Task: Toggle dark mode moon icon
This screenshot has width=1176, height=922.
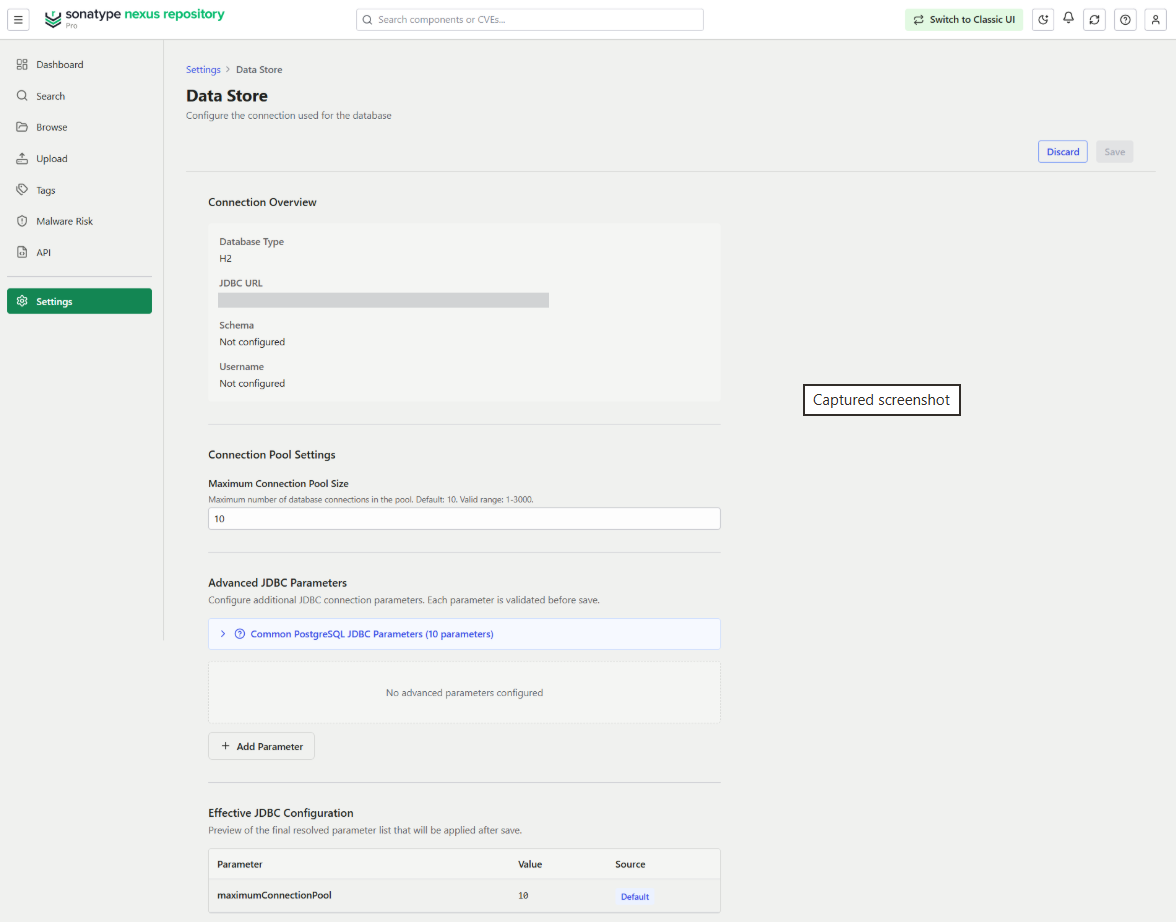Action: pyautogui.click(x=1042, y=20)
